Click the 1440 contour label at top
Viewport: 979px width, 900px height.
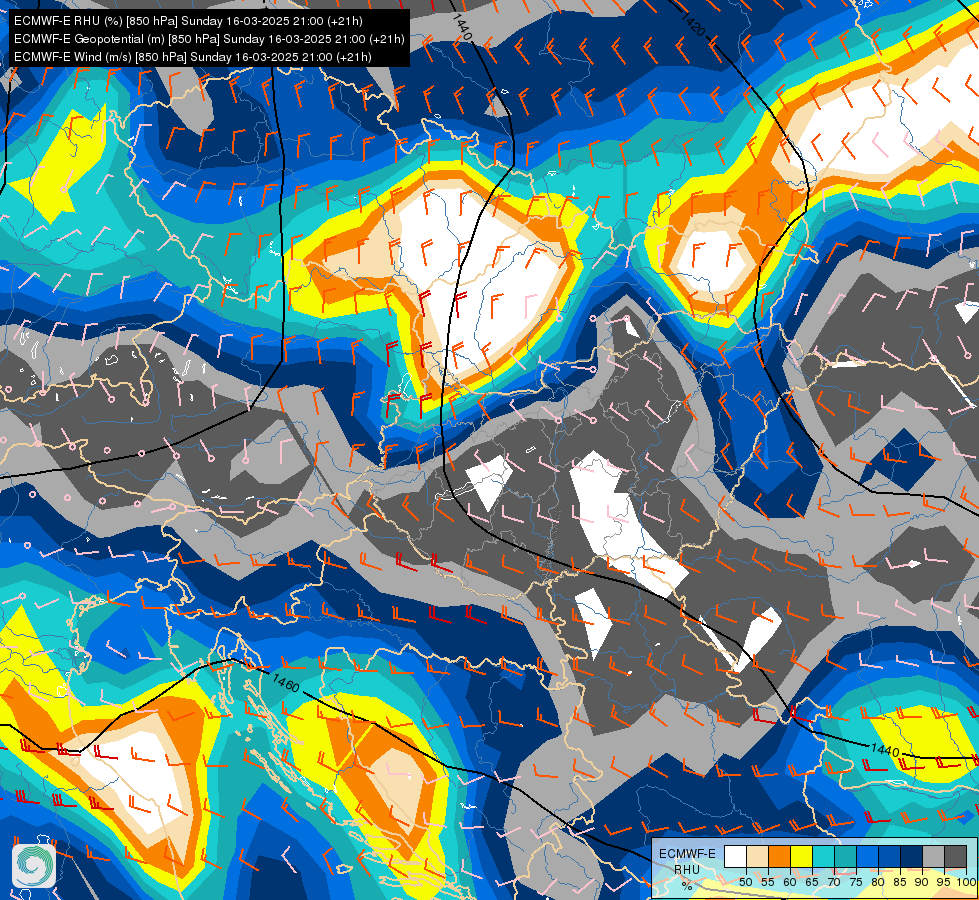461,27
